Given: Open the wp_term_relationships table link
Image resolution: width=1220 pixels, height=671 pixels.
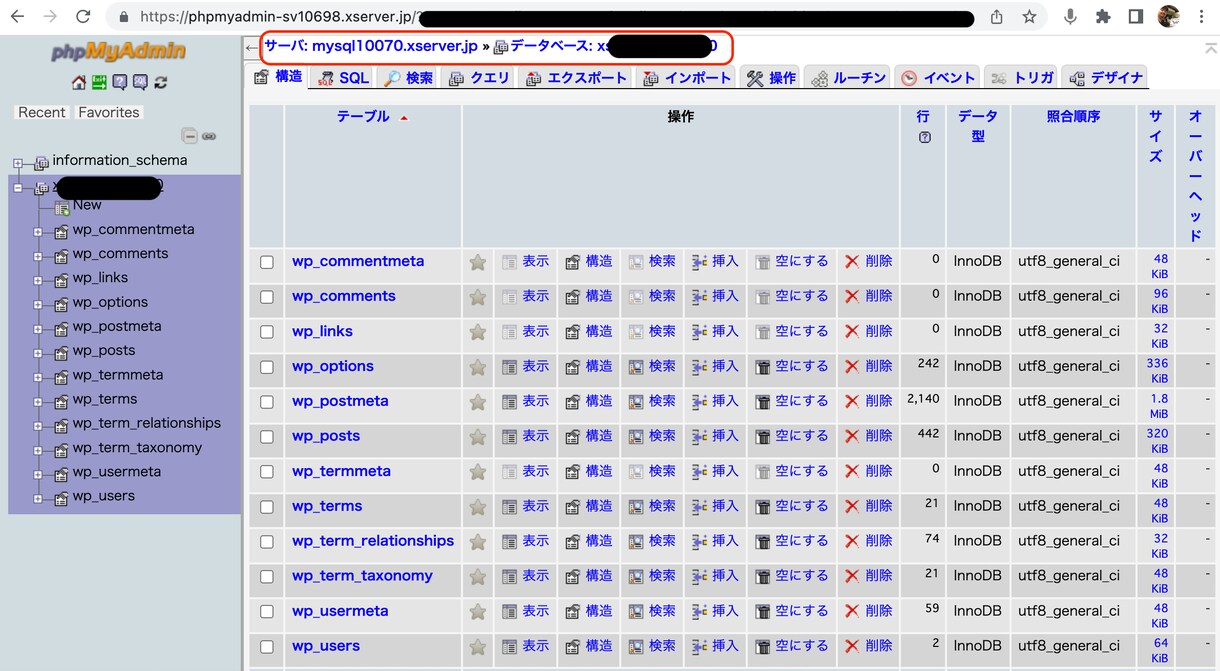Looking at the screenshot, I should (x=373, y=541).
